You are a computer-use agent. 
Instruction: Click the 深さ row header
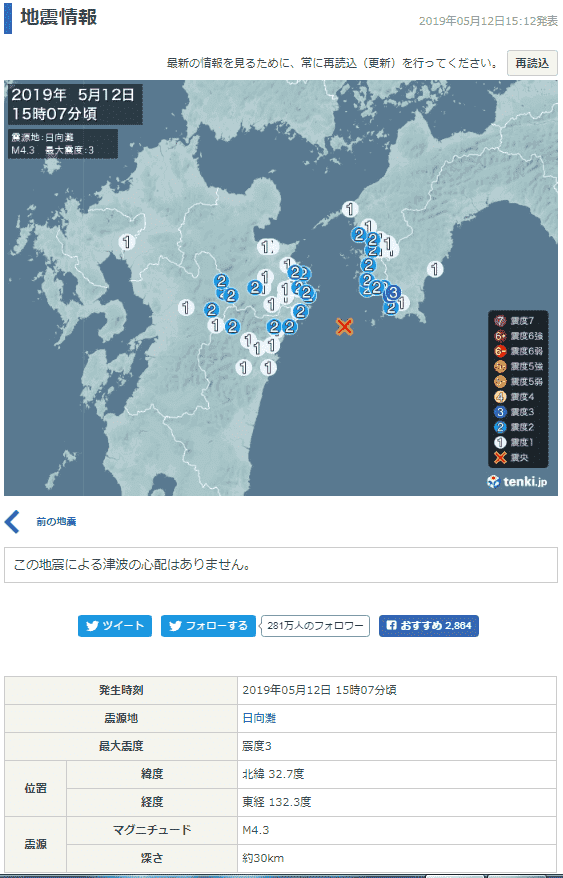click(x=152, y=858)
